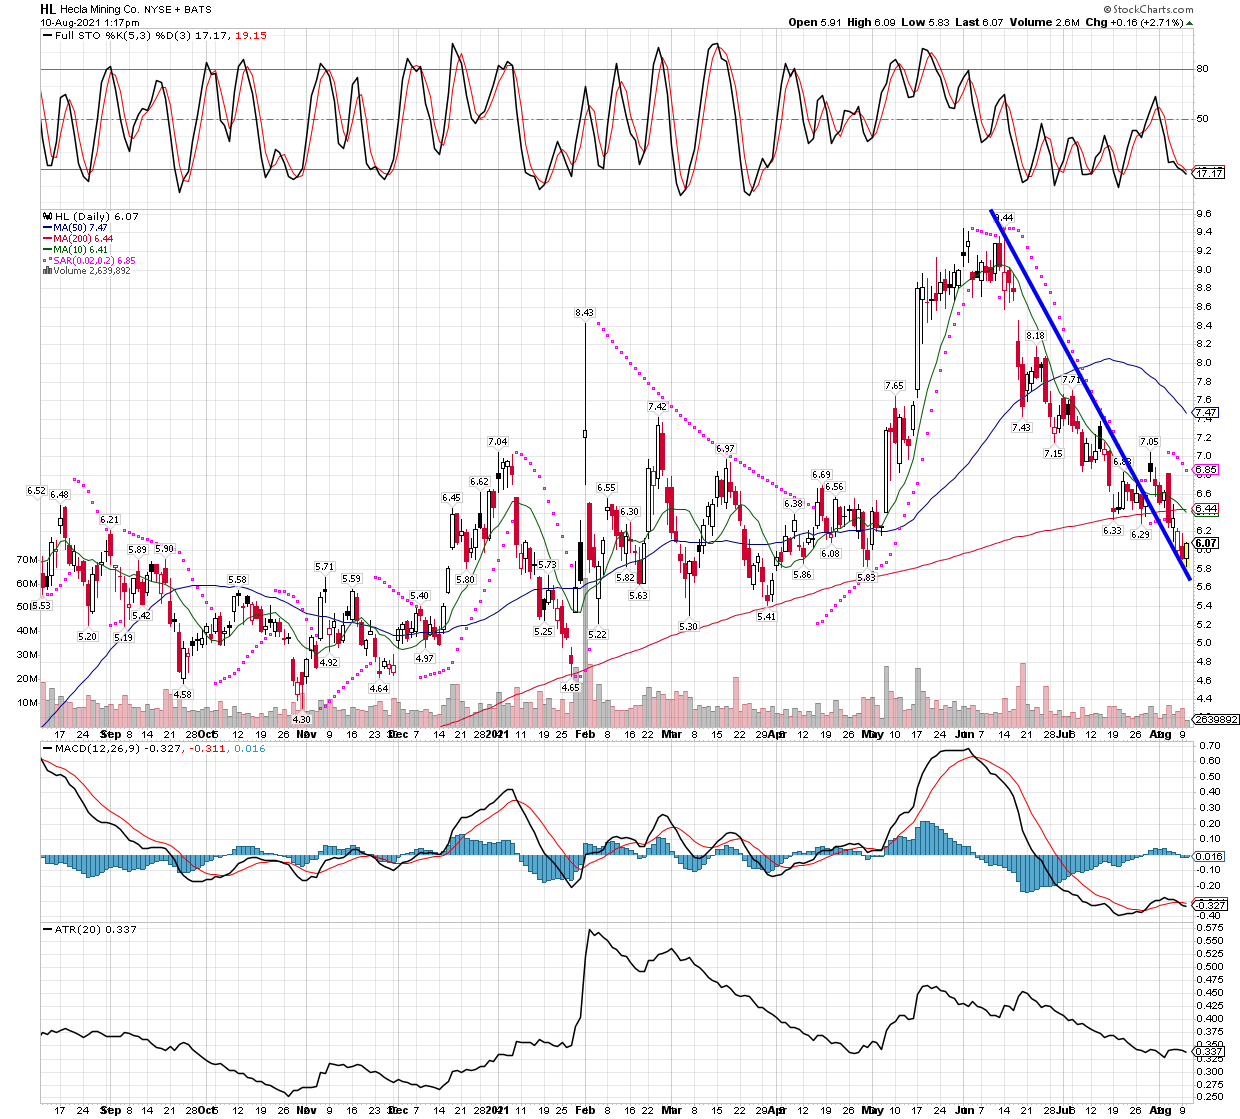The width and height of the screenshot is (1240, 1119).
Task: Click the Low 5.83 value in the header
Action: (926, 22)
